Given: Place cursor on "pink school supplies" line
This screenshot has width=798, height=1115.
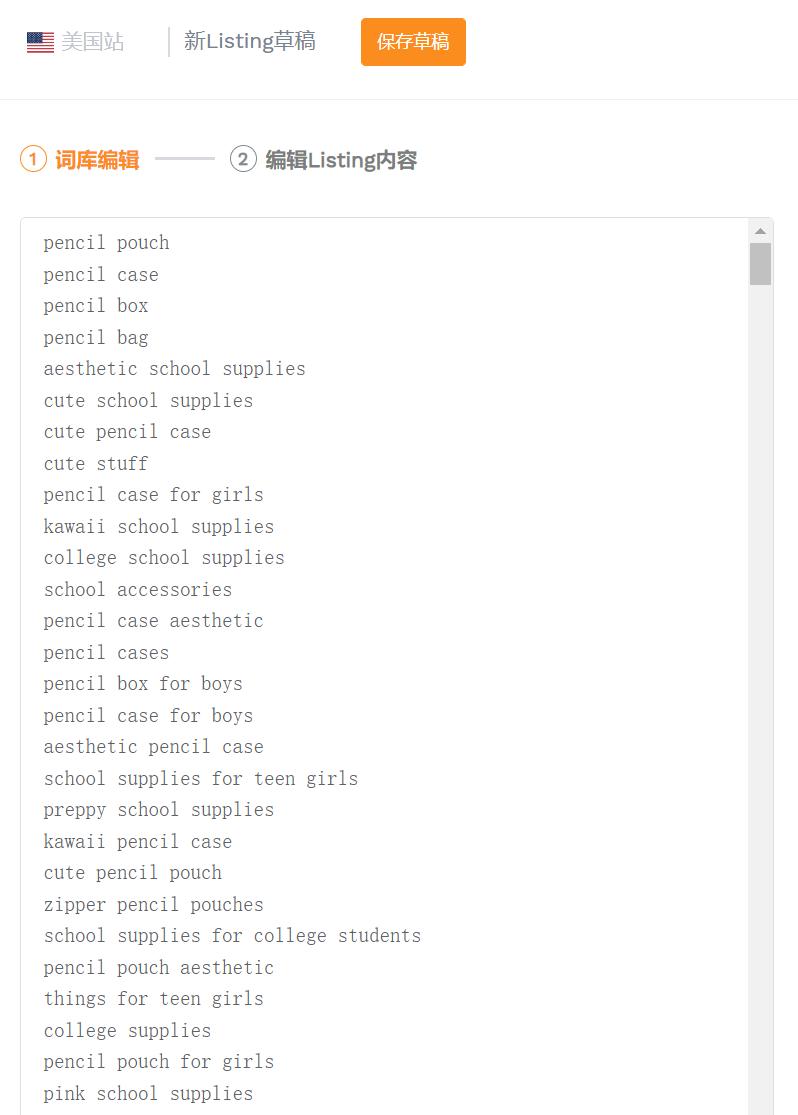Looking at the screenshot, I should click(148, 1094).
